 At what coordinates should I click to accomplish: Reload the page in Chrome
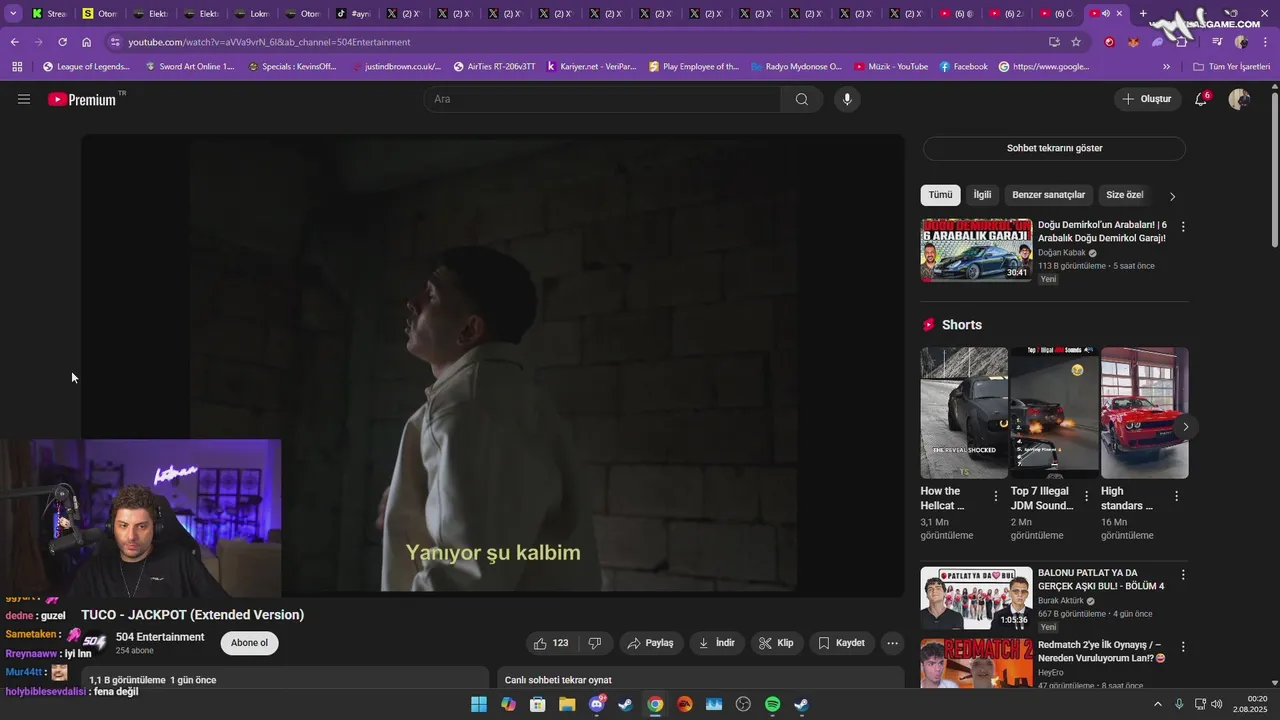click(62, 42)
